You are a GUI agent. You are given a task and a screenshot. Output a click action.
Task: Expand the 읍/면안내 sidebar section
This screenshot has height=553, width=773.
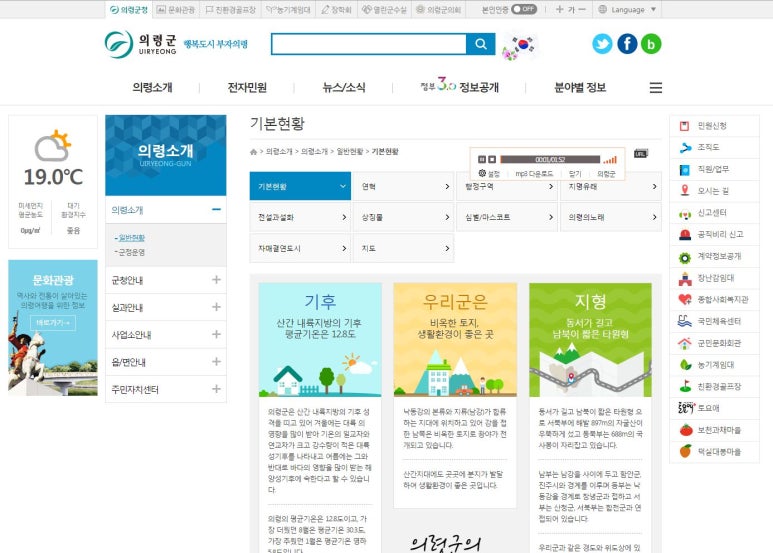(216, 362)
